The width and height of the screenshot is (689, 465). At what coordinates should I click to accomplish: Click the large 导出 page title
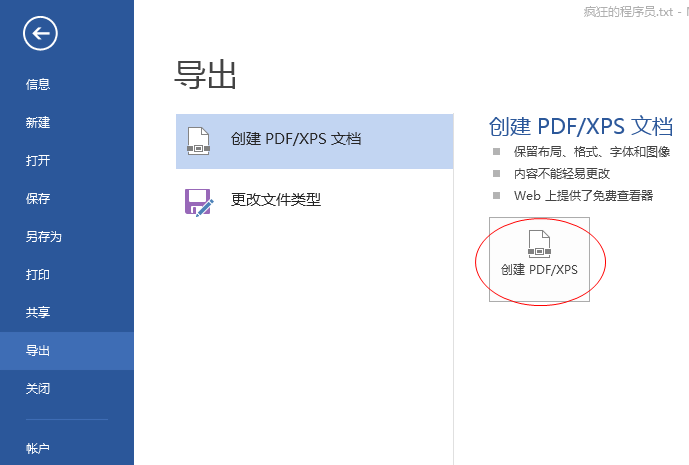pos(205,74)
